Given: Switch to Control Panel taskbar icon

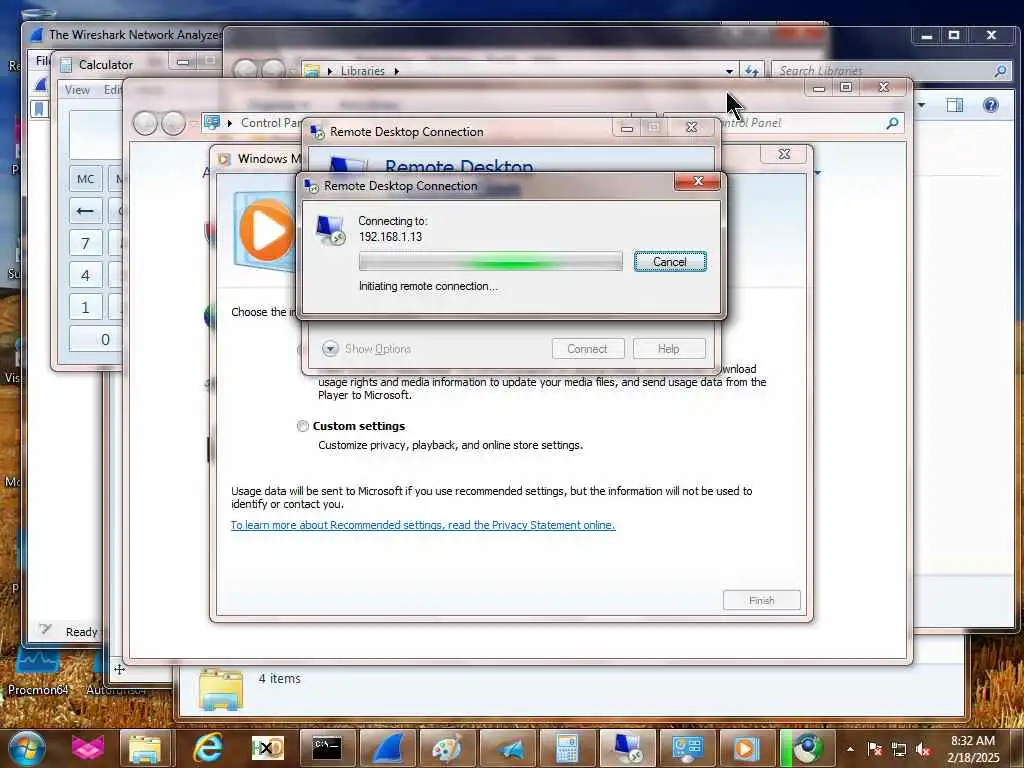Looking at the screenshot, I should [687, 748].
